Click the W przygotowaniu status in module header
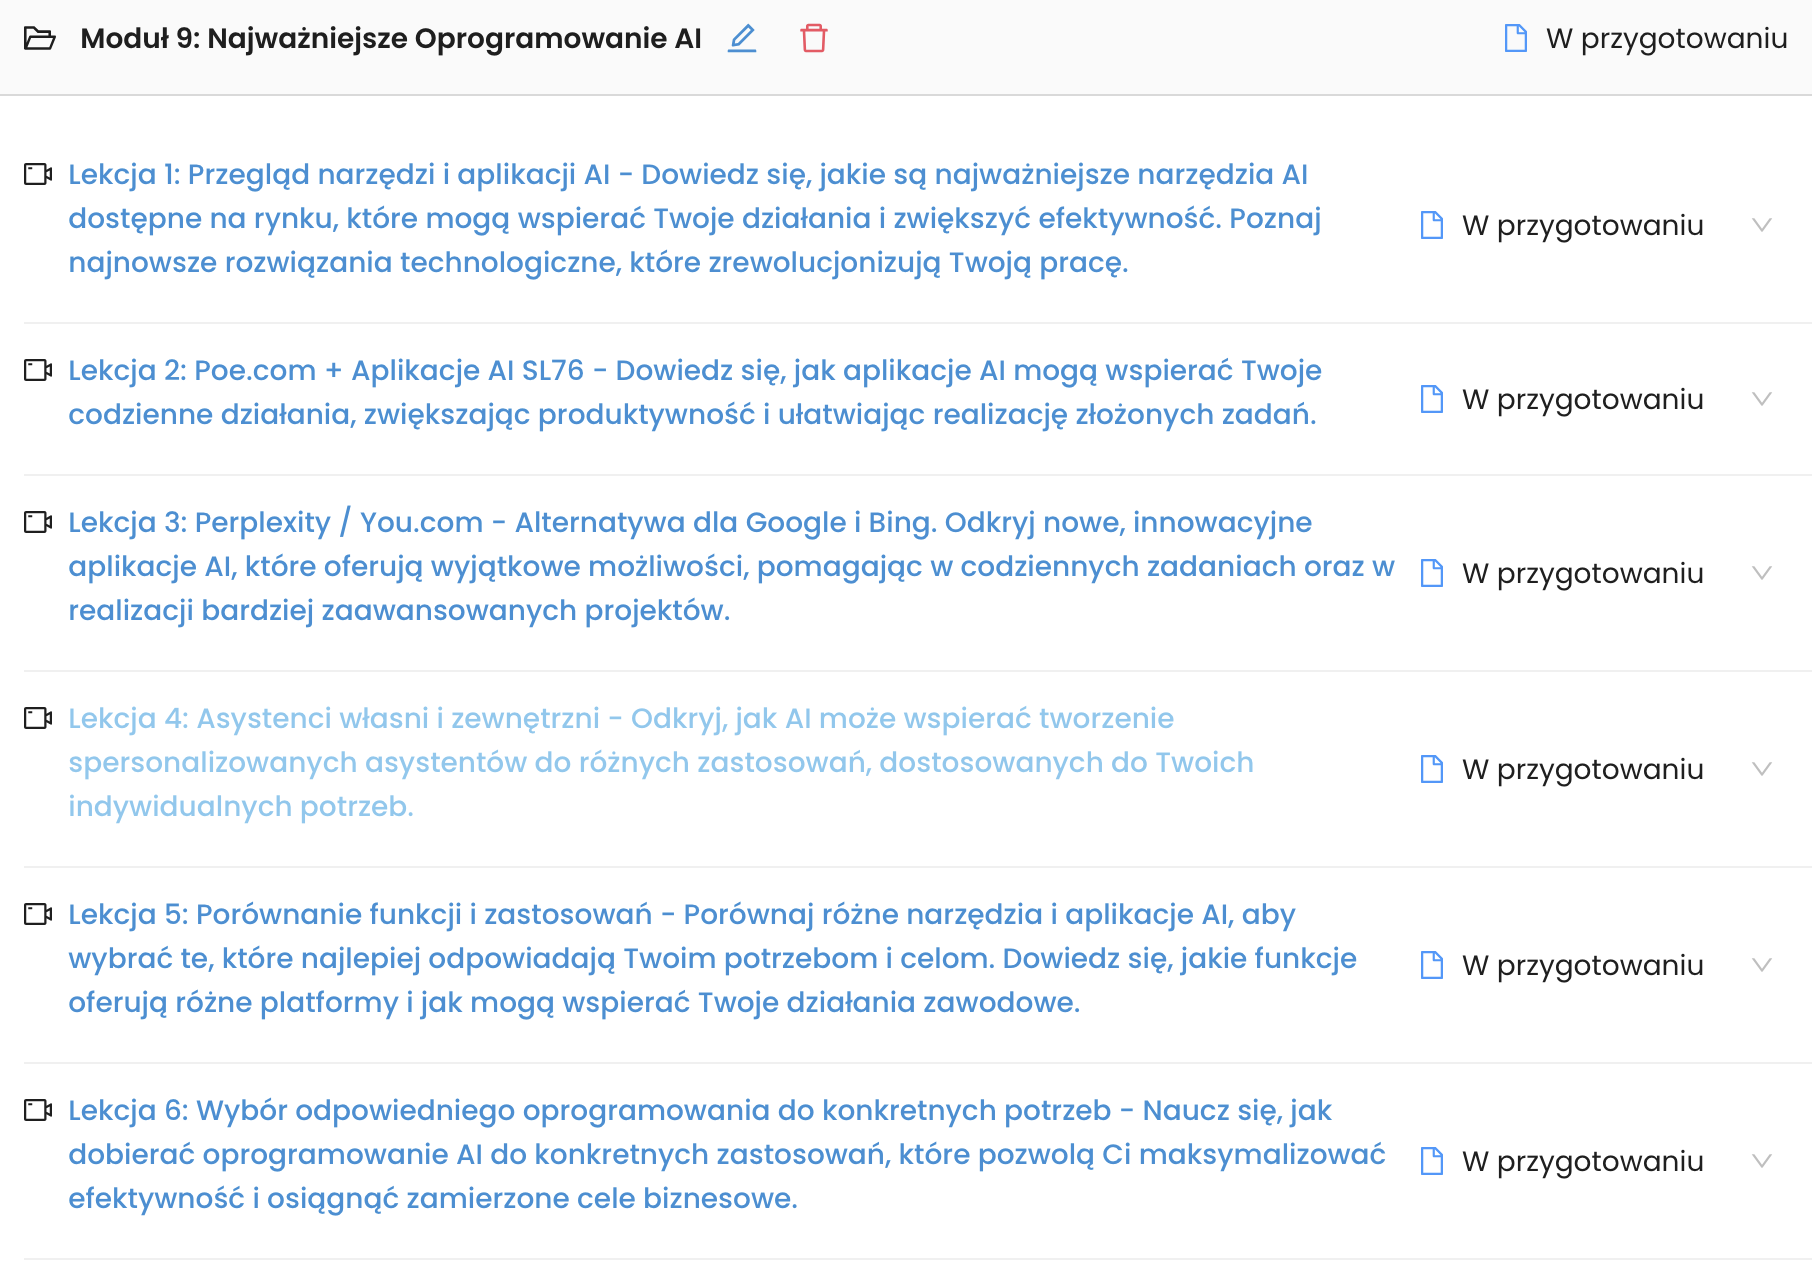Viewport: 1812px width, 1264px height. pos(1666,39)
